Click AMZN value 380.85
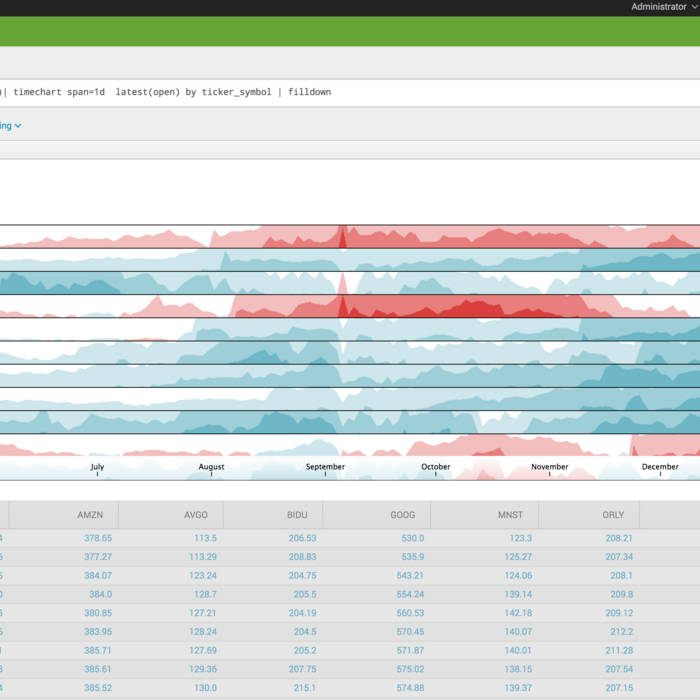700x700 pixels. tap(98, 613)
